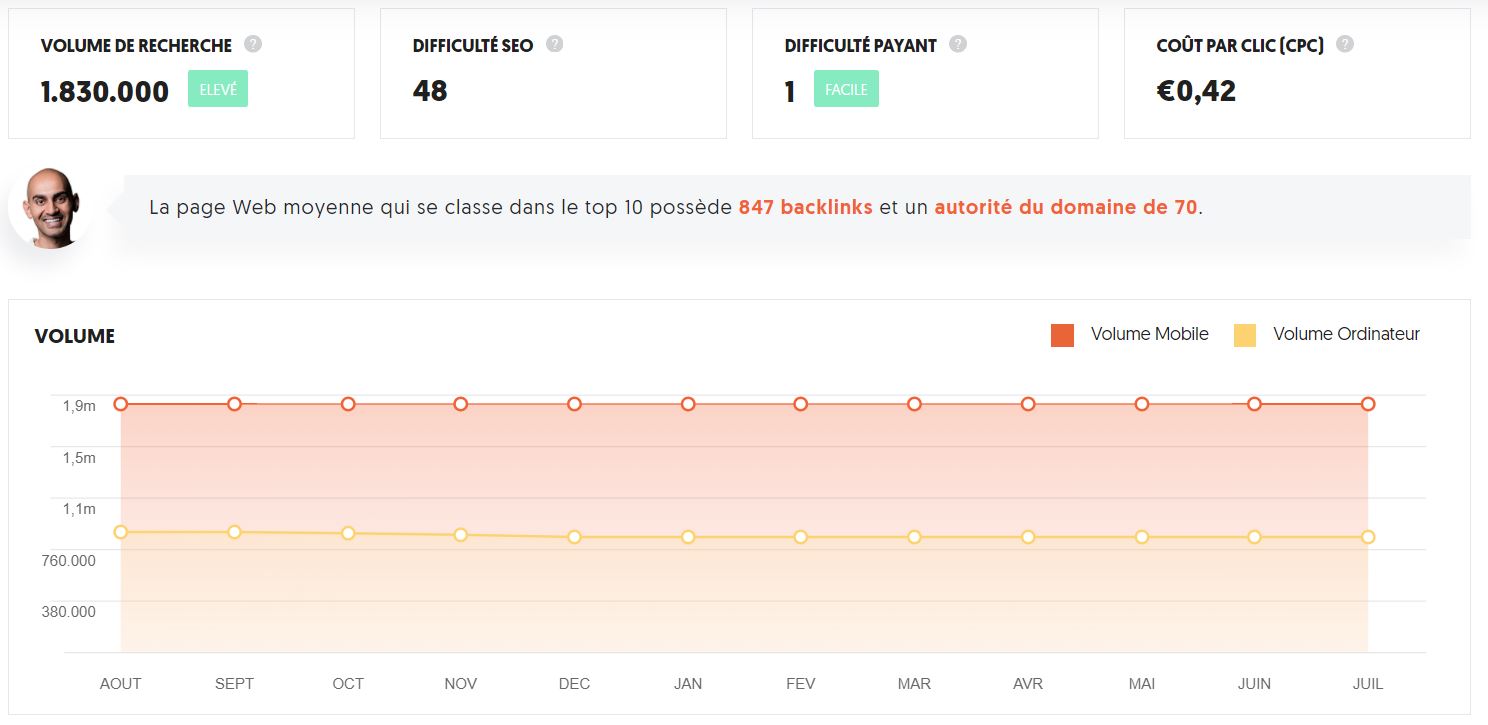The height and width of the screenshot is (725, 1488).
Task: Select mobile volume point for SEPT
Action: pos(234,404)
